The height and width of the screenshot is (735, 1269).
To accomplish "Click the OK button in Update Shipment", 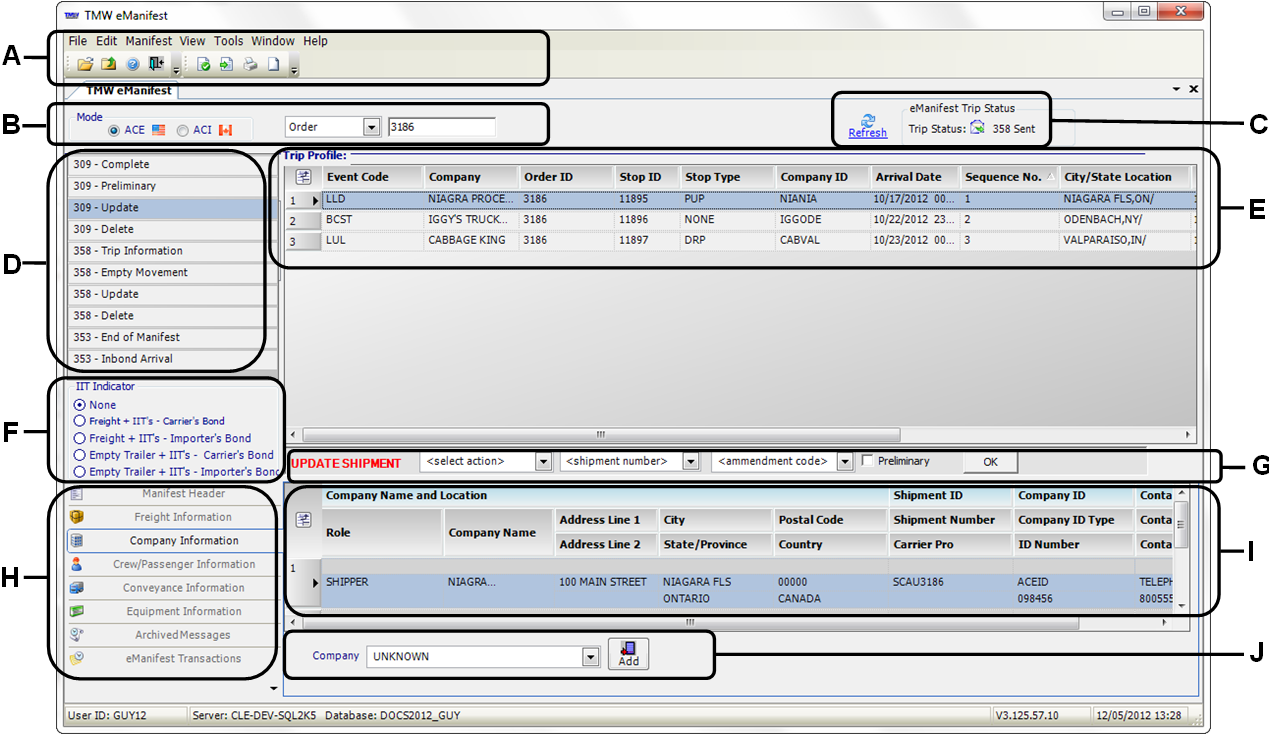I will click(x=990, y=462).
